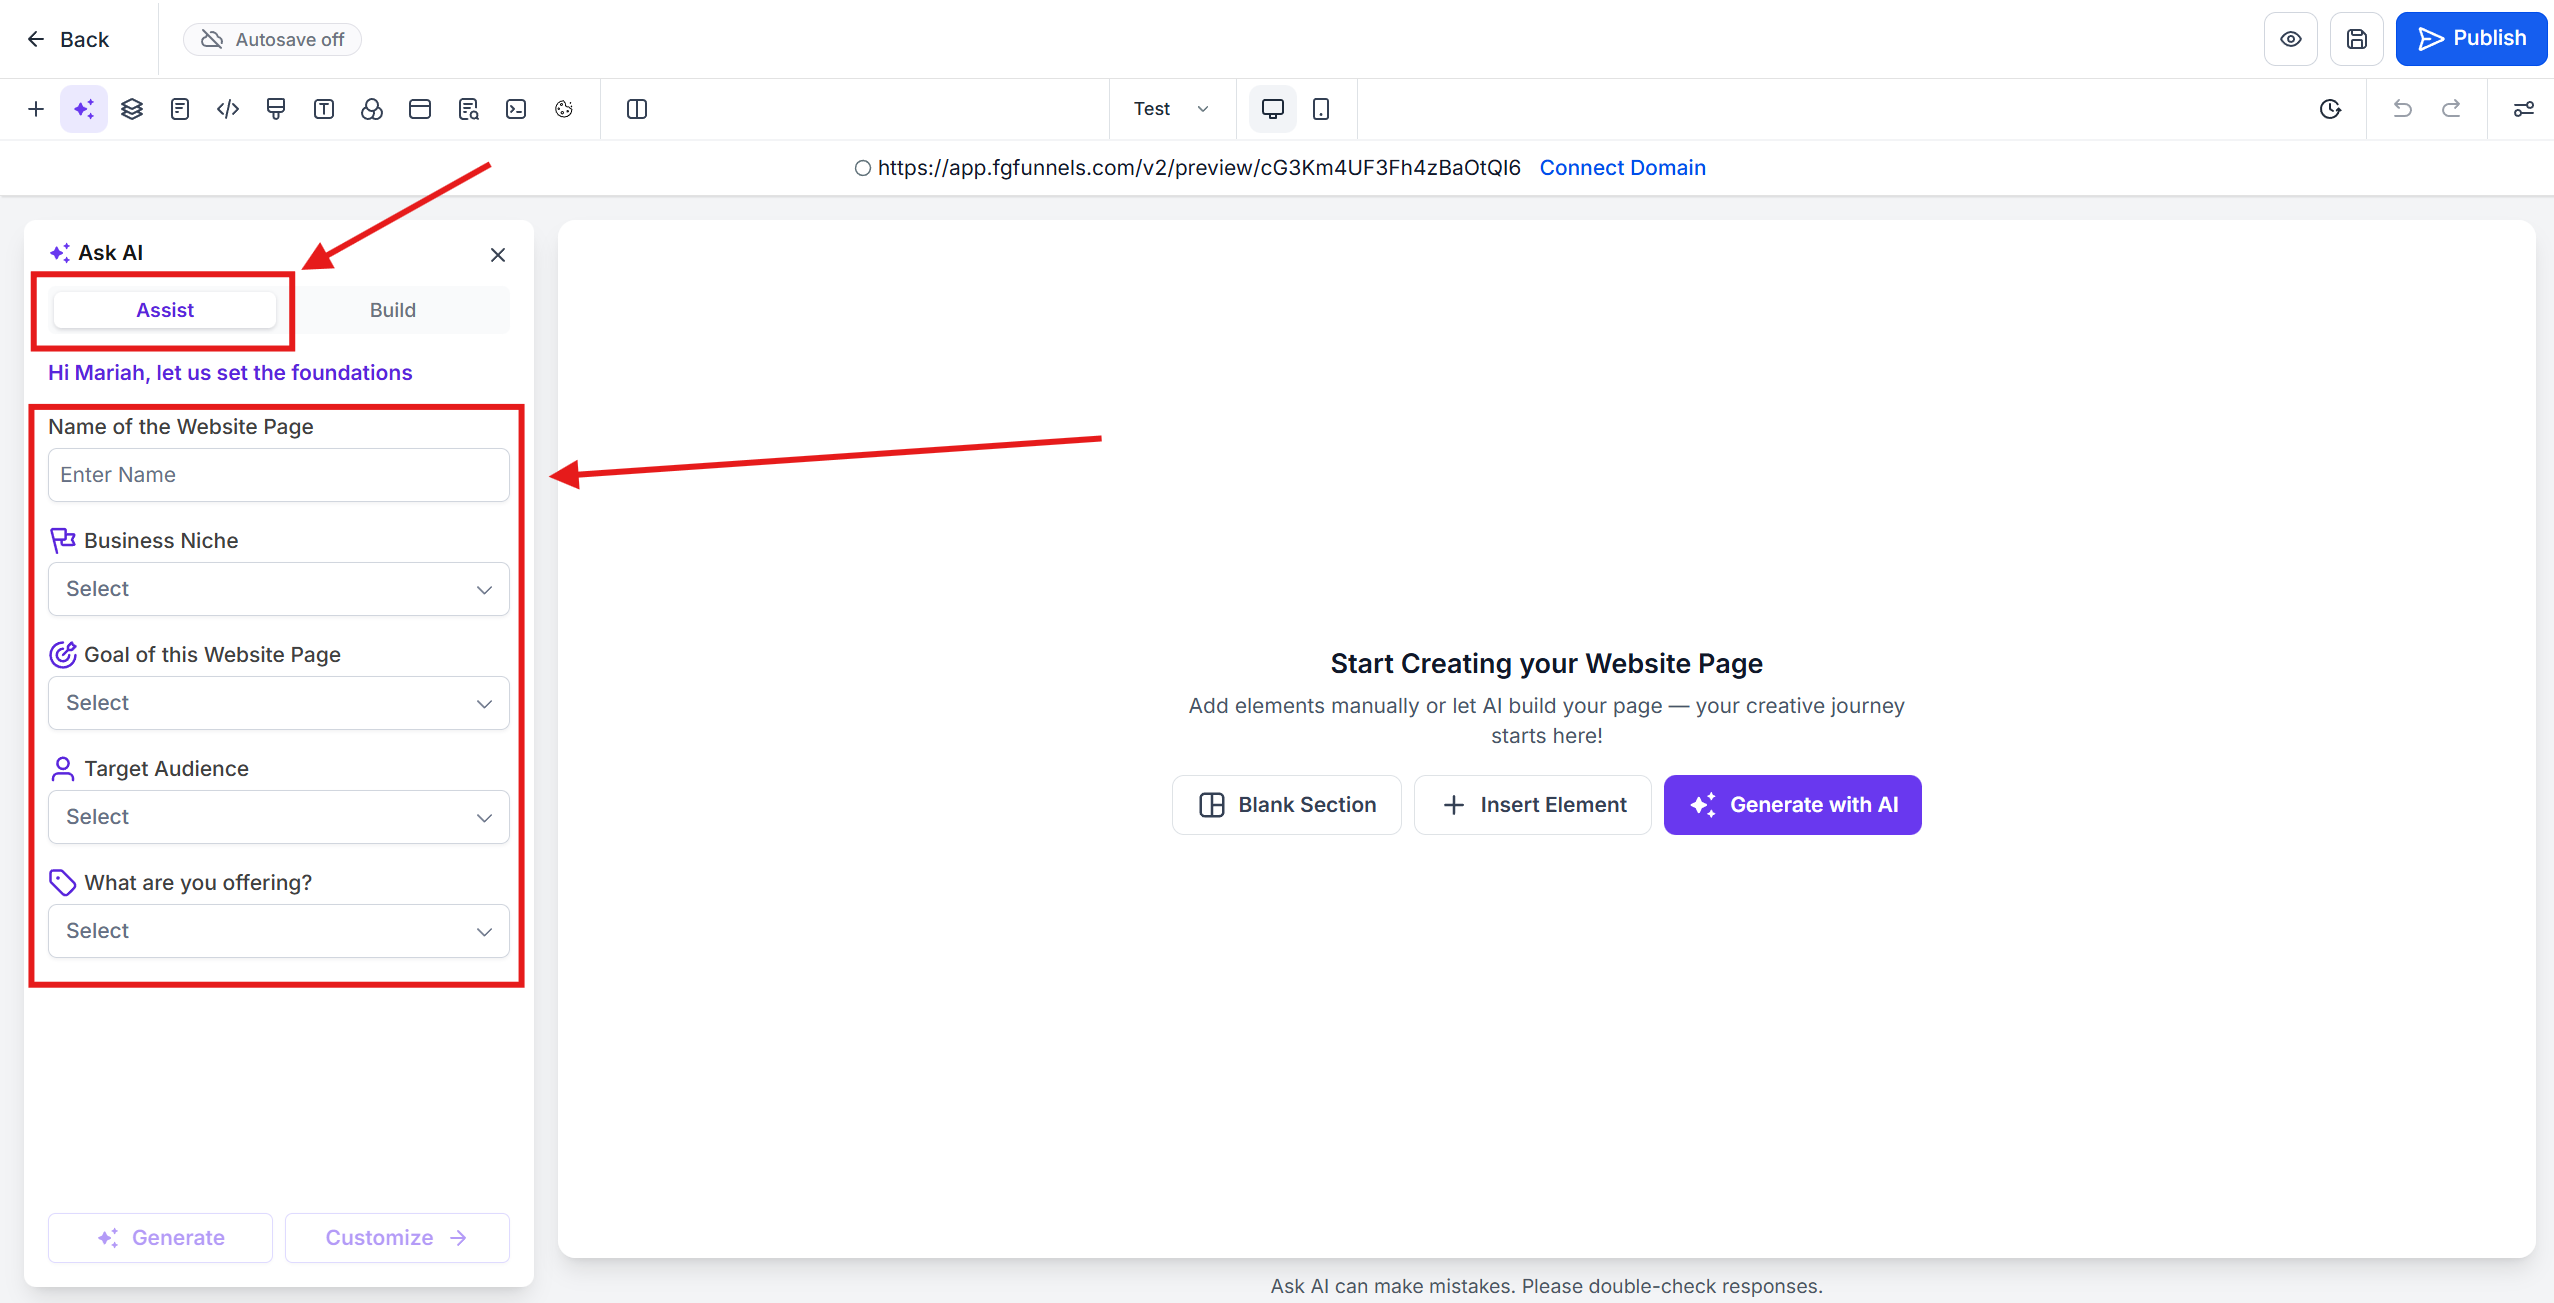
Task: Click the Generate with AI button
Action: [x=1792, y=805]
